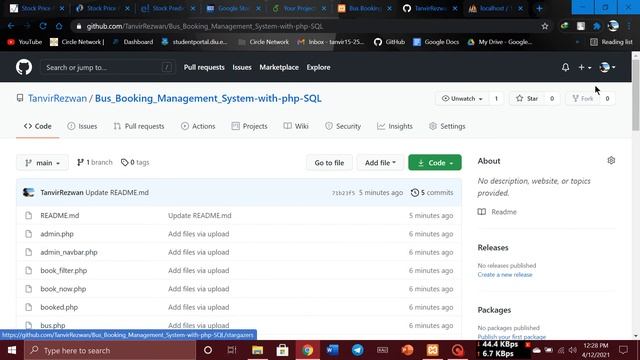
Task: Expand the plus create-new menu
Action: coord(584,67)
